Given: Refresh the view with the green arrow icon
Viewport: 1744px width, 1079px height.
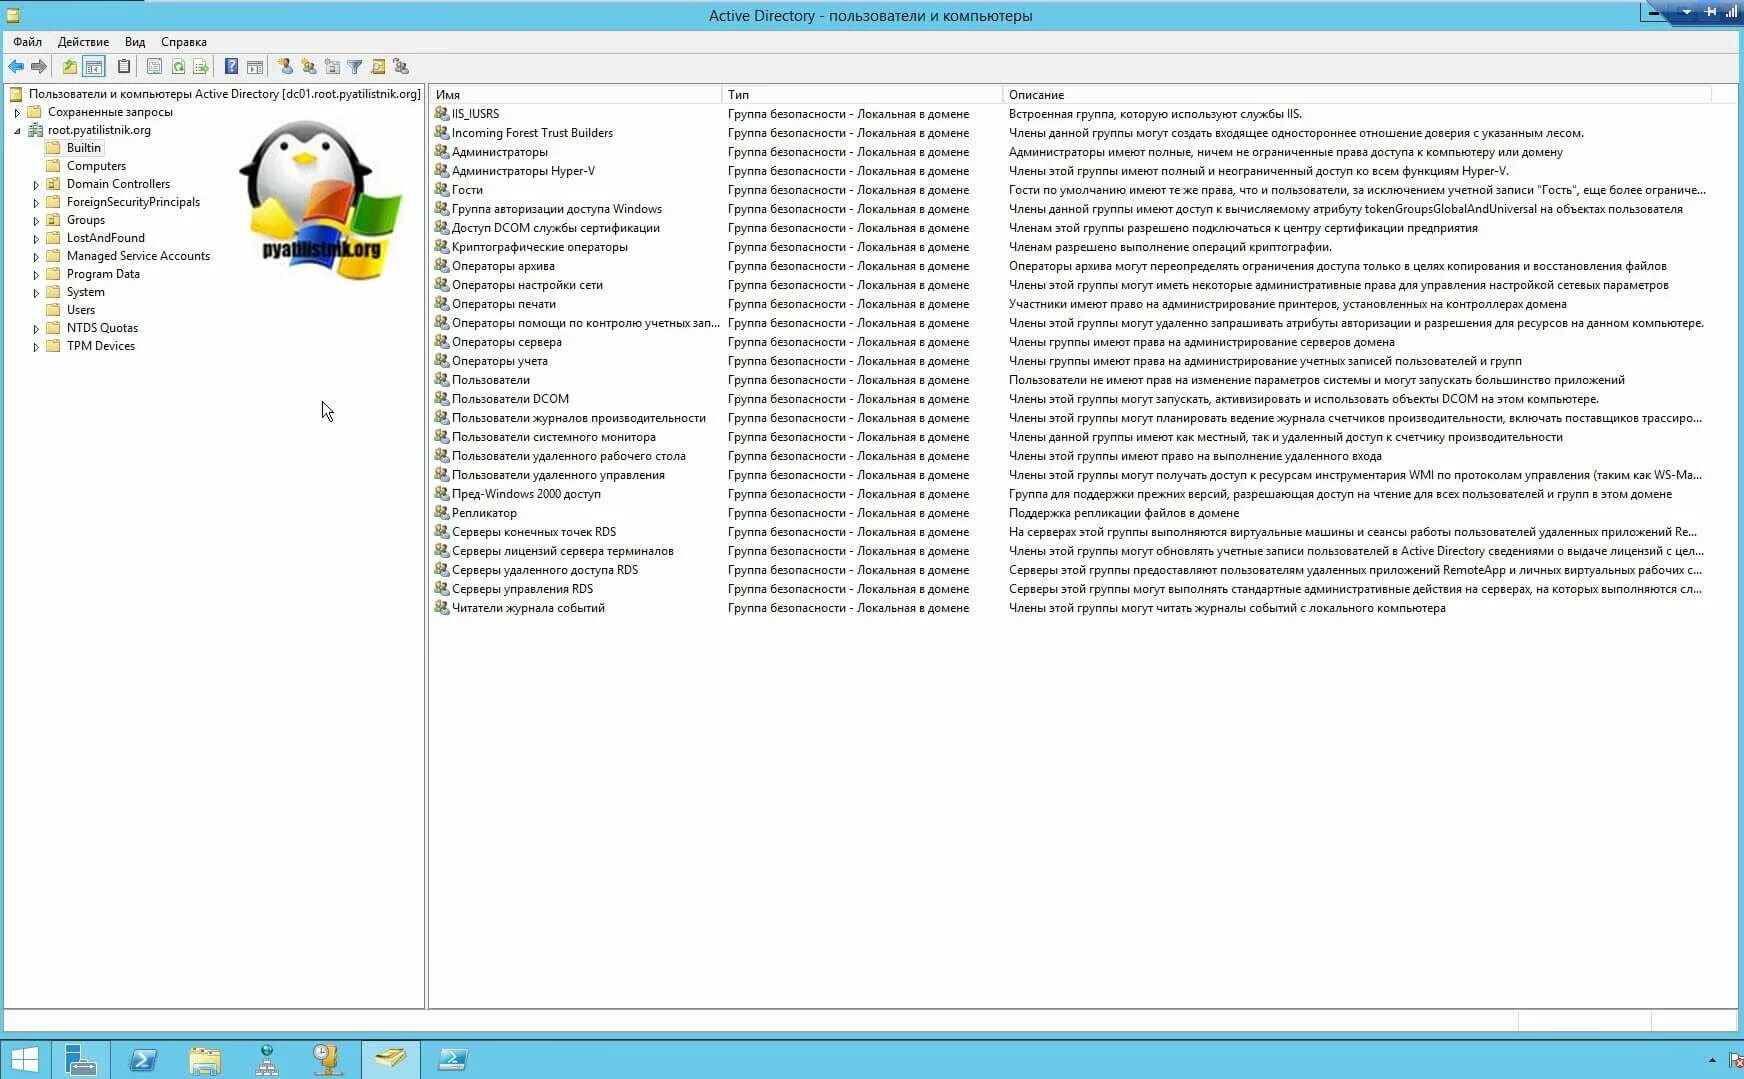Looking at the screenshot, I should coord(178,67).
